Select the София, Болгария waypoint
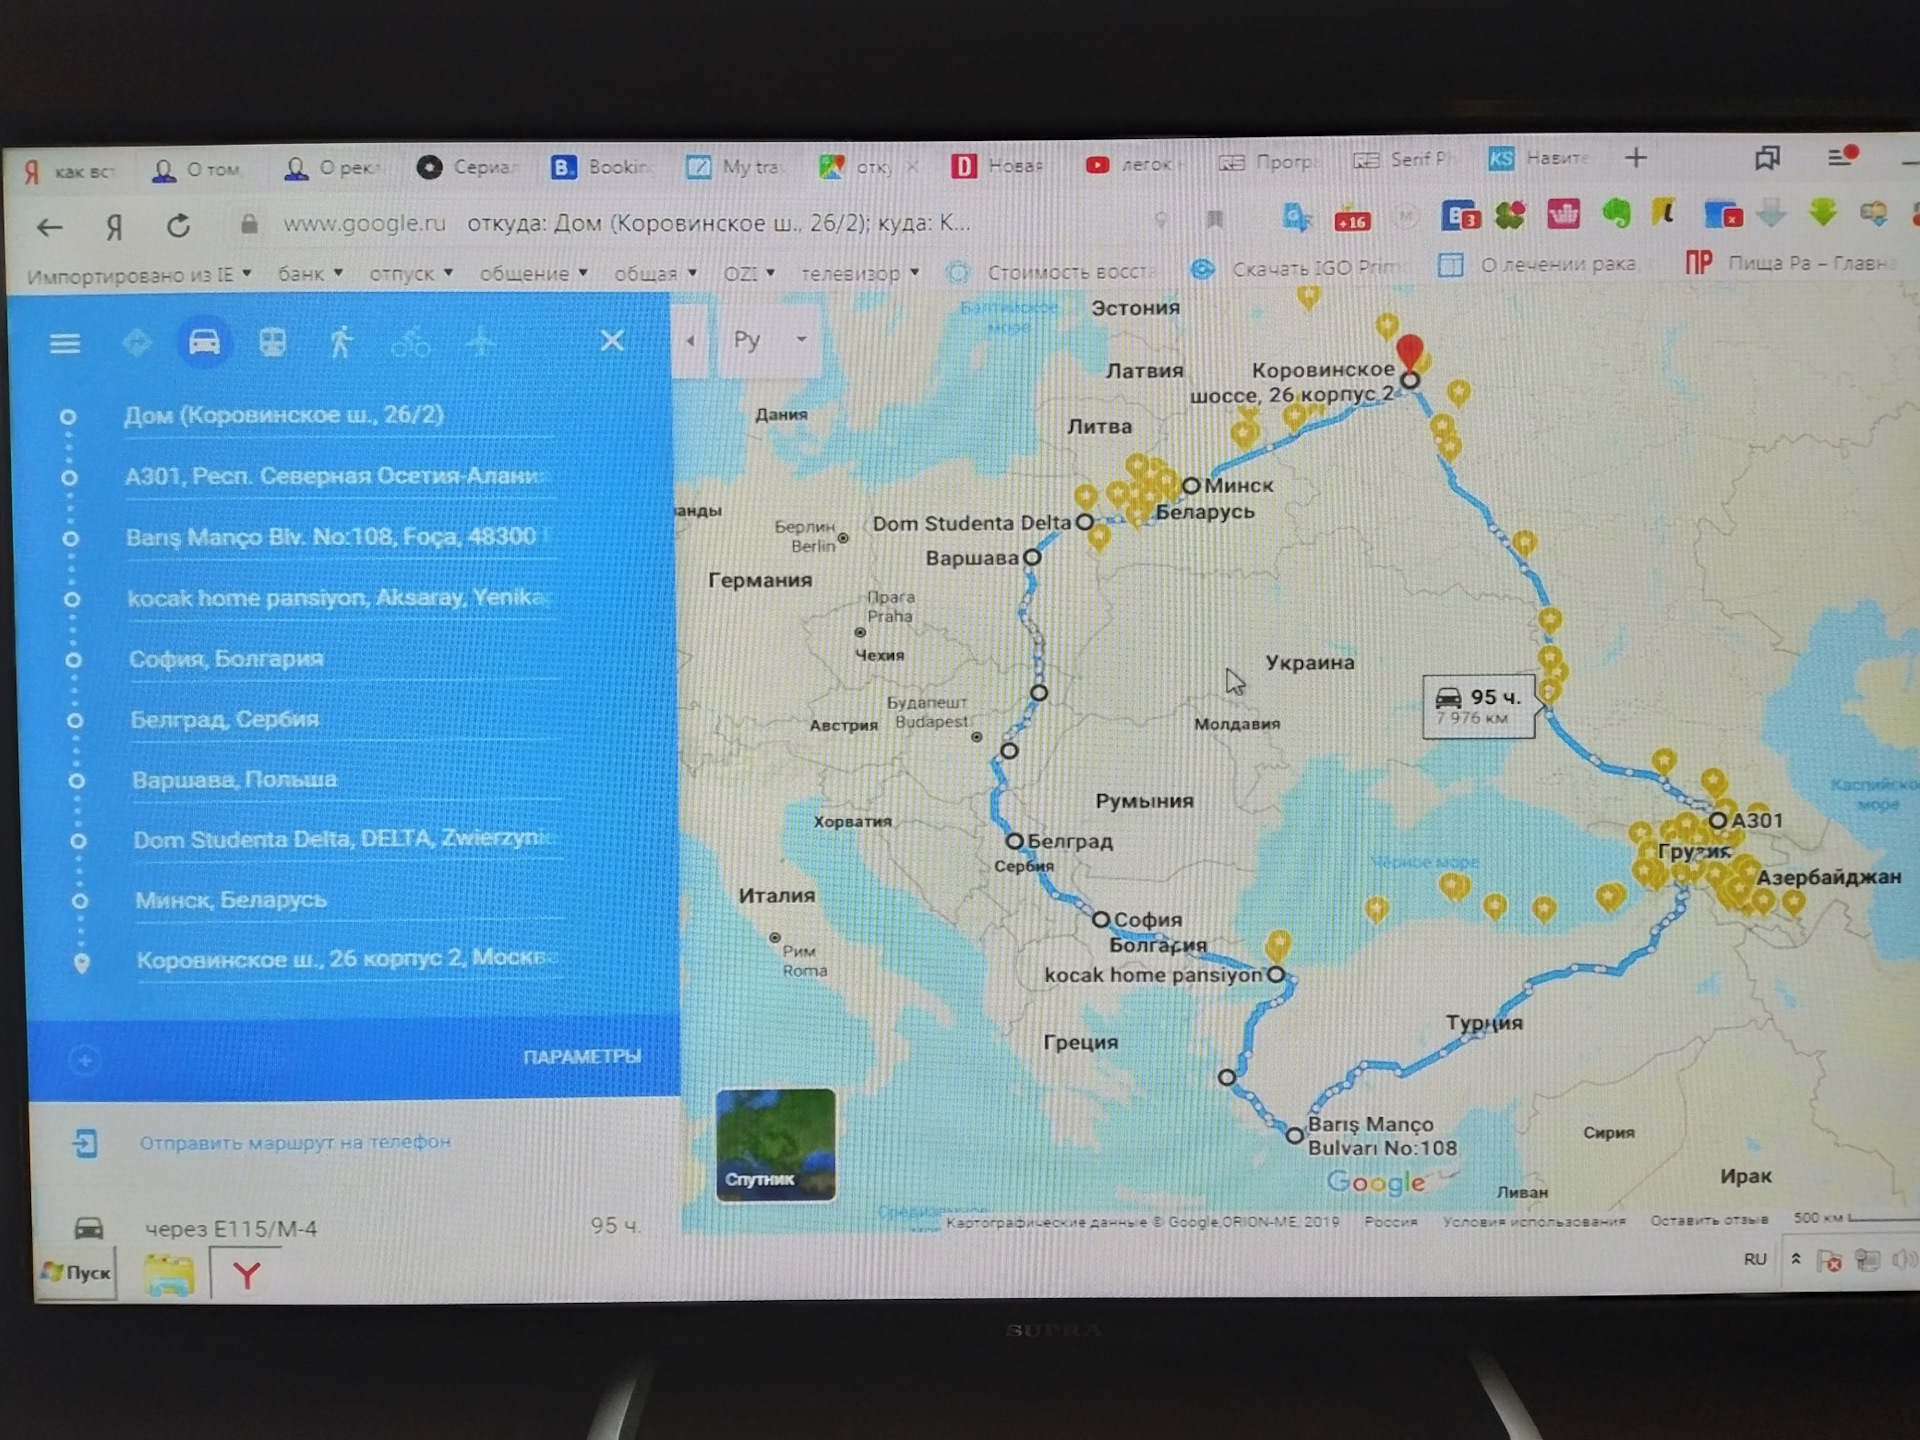The height and width of the screenshot is (1440, 1920). point(344,660)
